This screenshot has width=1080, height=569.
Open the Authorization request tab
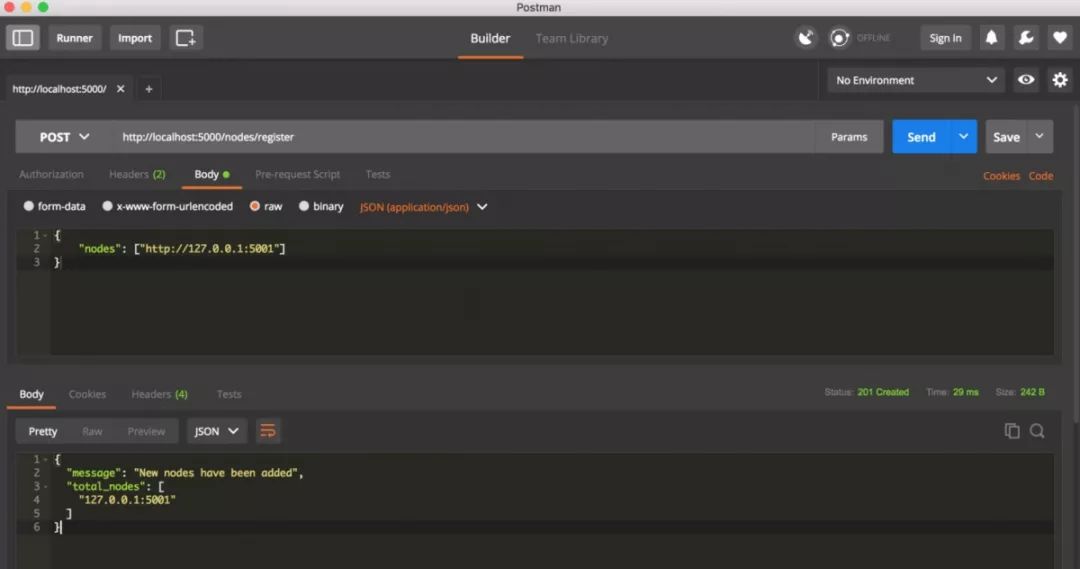(x=51, y=174)
